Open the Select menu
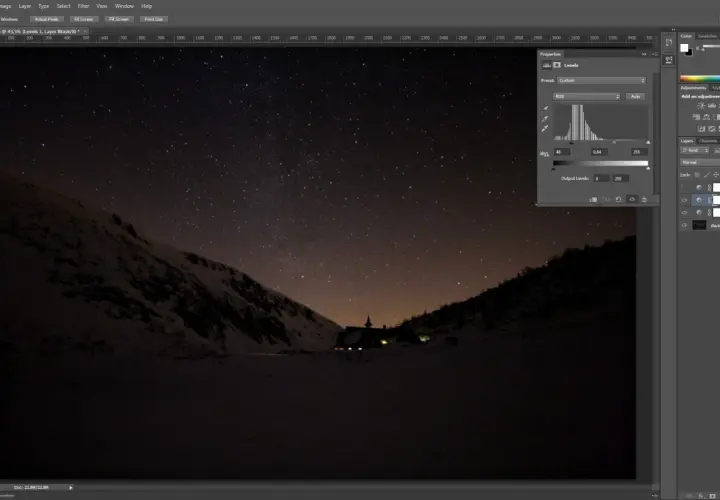 point(63,6)
